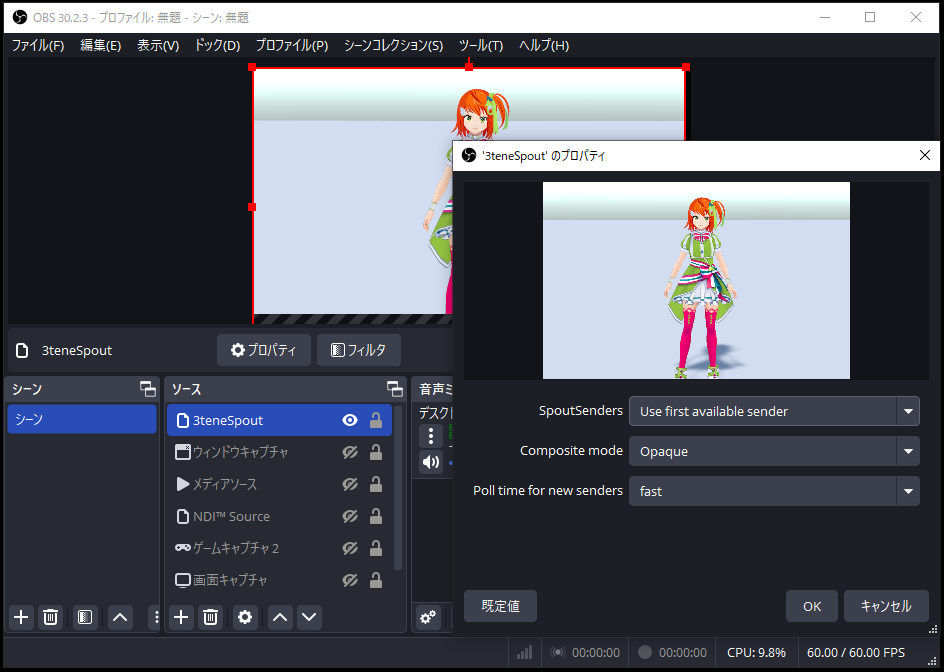Select the シーン item in scenes list
The image size is (944, 672).
82,419
